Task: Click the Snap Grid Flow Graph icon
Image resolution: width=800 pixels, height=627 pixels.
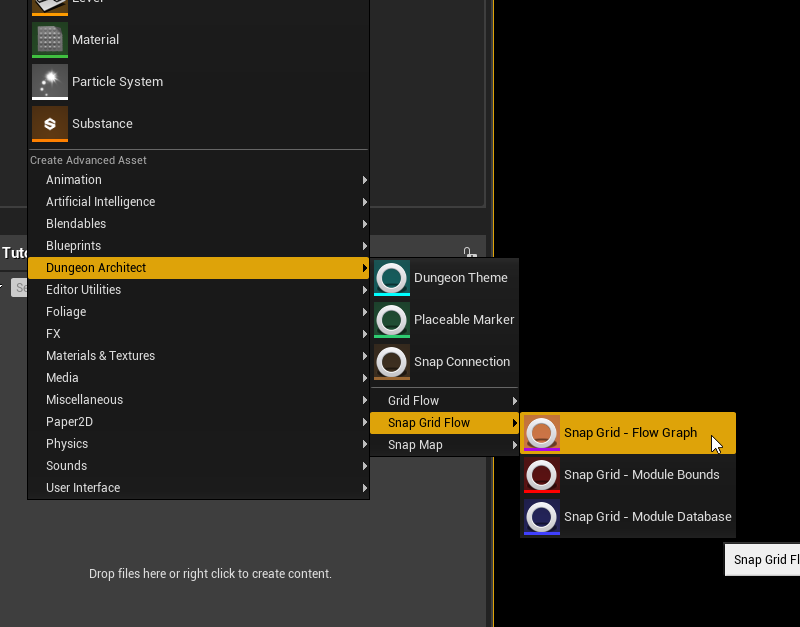Action: point(542,433)
